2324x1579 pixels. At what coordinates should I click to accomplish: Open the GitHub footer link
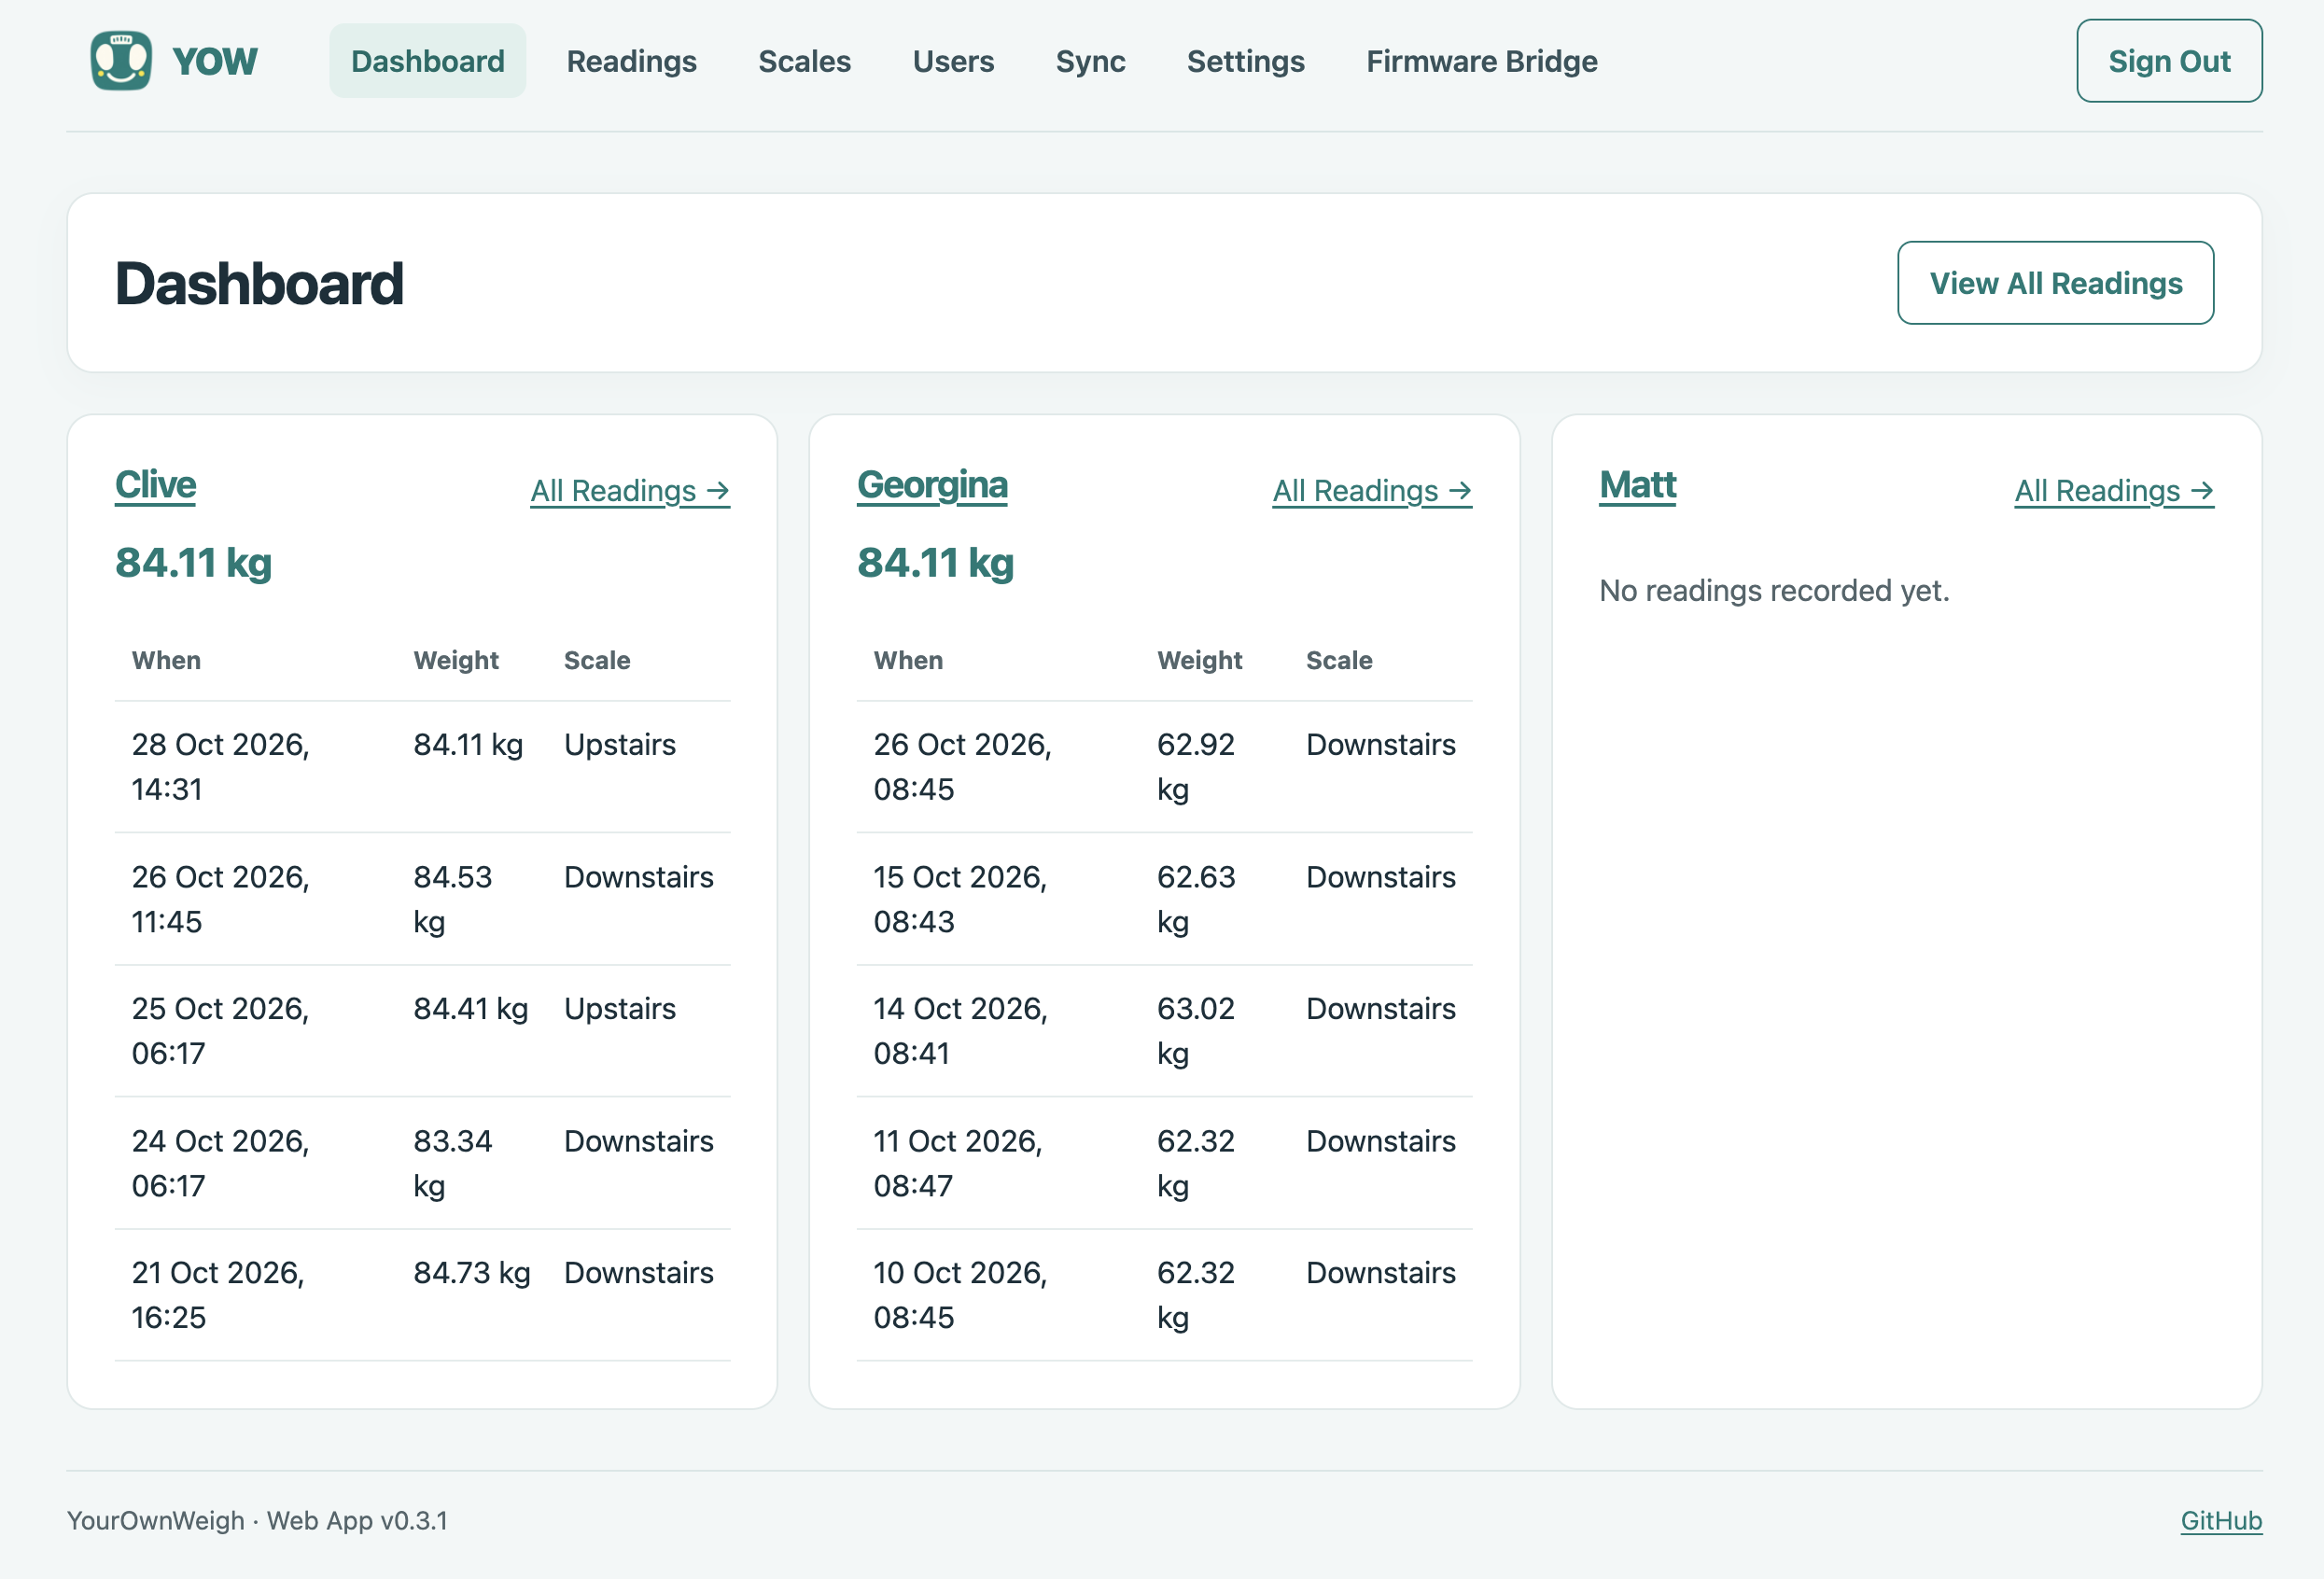pos(2221,1520)
